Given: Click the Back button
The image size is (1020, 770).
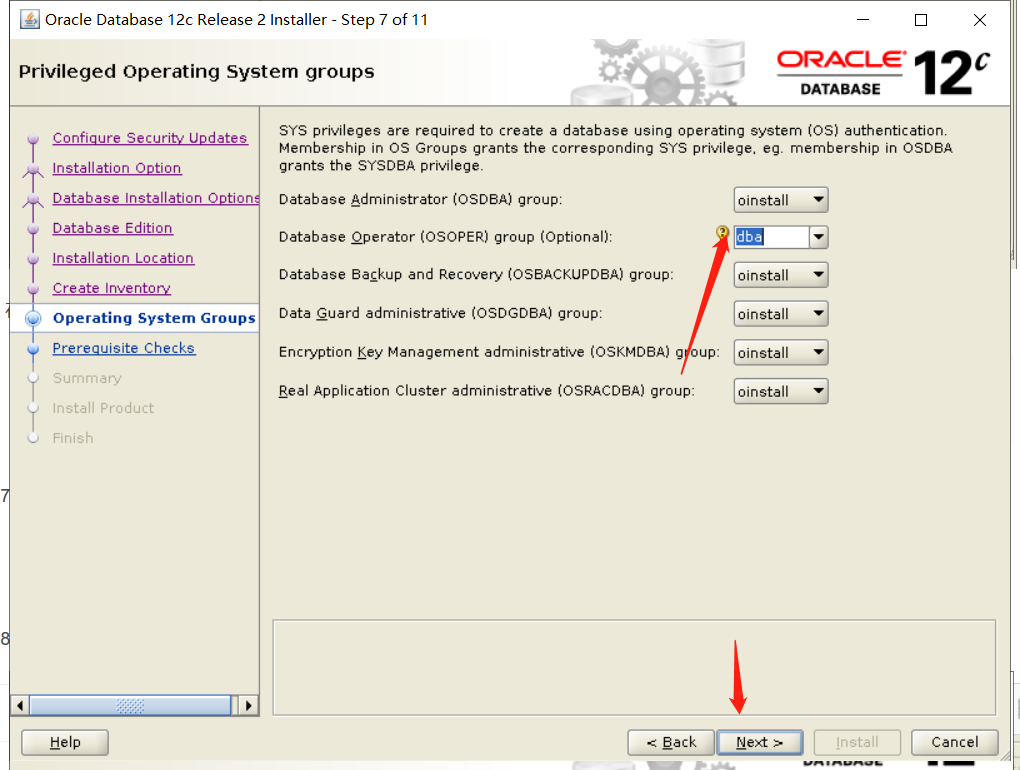Looking at the screenshot, I should click(670, 742).
